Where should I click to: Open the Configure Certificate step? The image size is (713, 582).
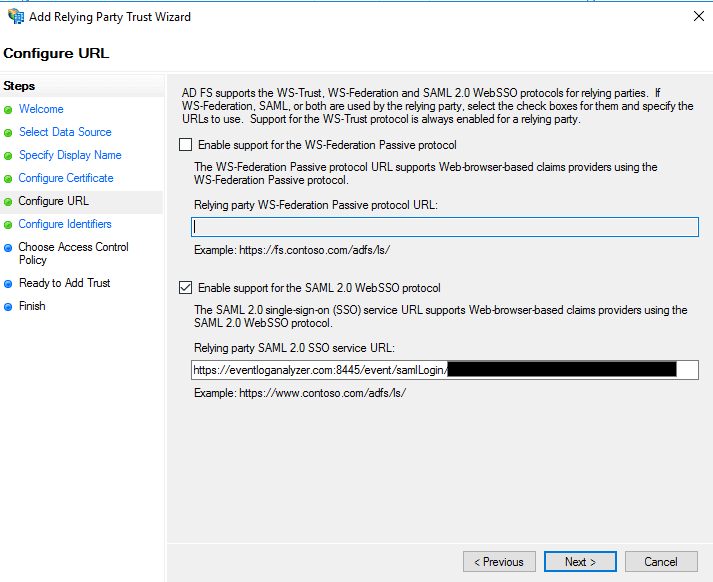point(66,178)
